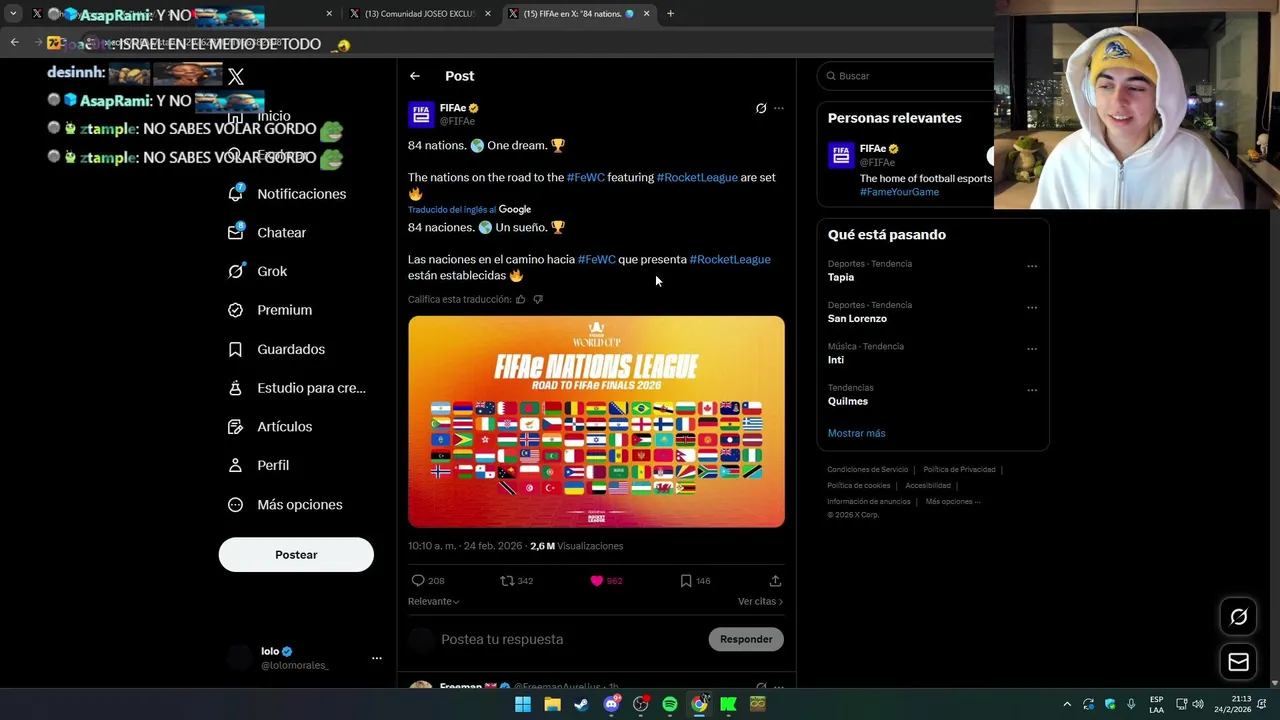Click the browser back arrow
The image size is (1280, 720).
pos(14,42)
